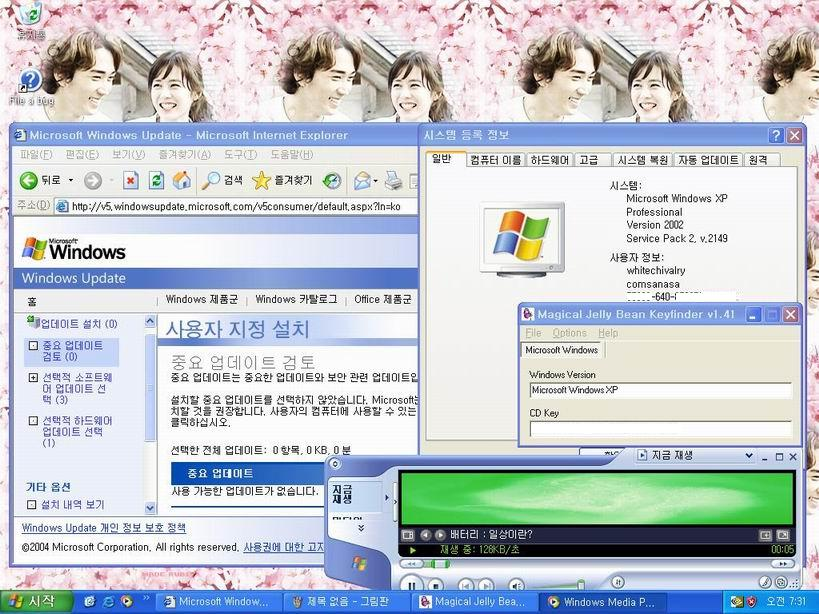This screenshot has width=819, height=614.
Task: Switch to the 자동 업데이트 tab
Action: [x=708, y=160]
